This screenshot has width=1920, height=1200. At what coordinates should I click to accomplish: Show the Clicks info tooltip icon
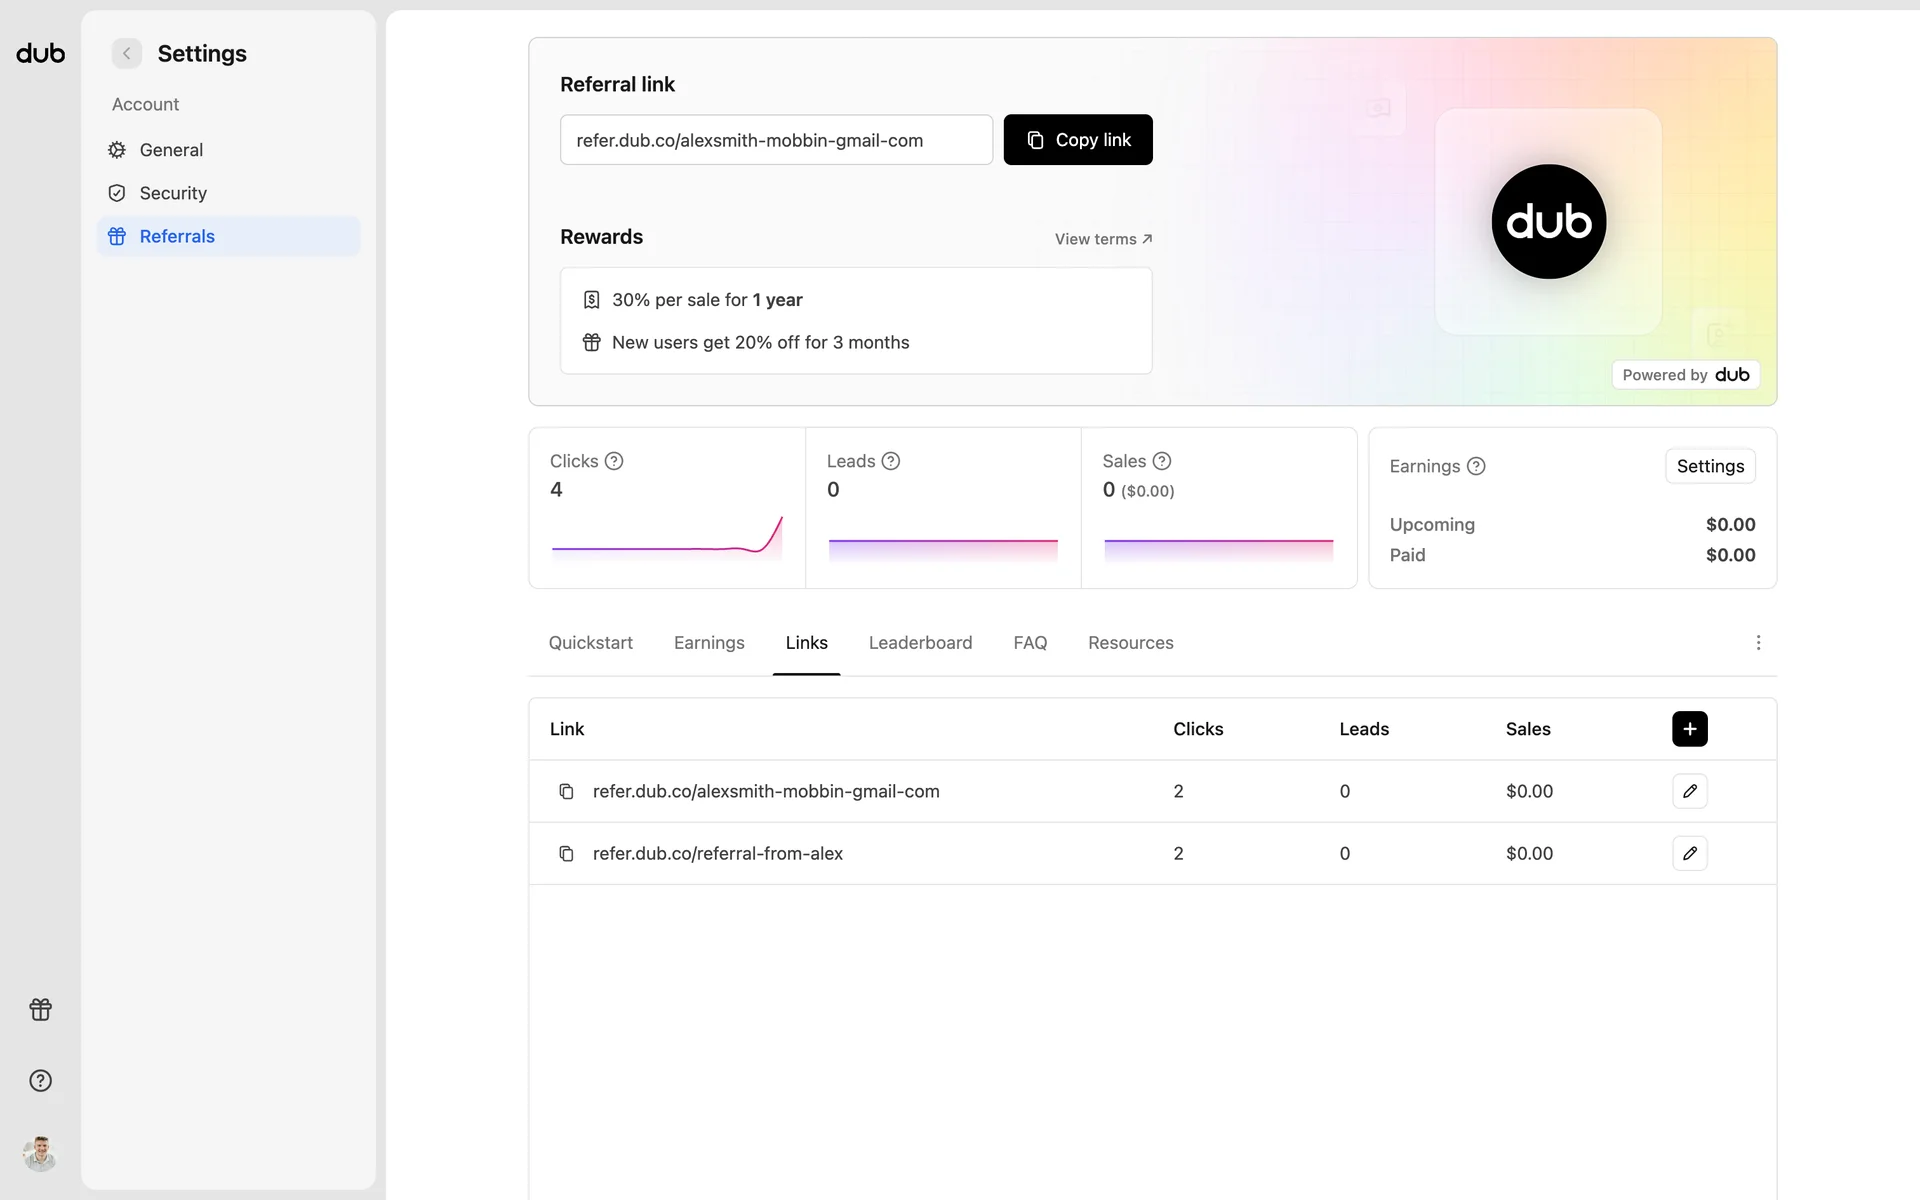(614, 461)
